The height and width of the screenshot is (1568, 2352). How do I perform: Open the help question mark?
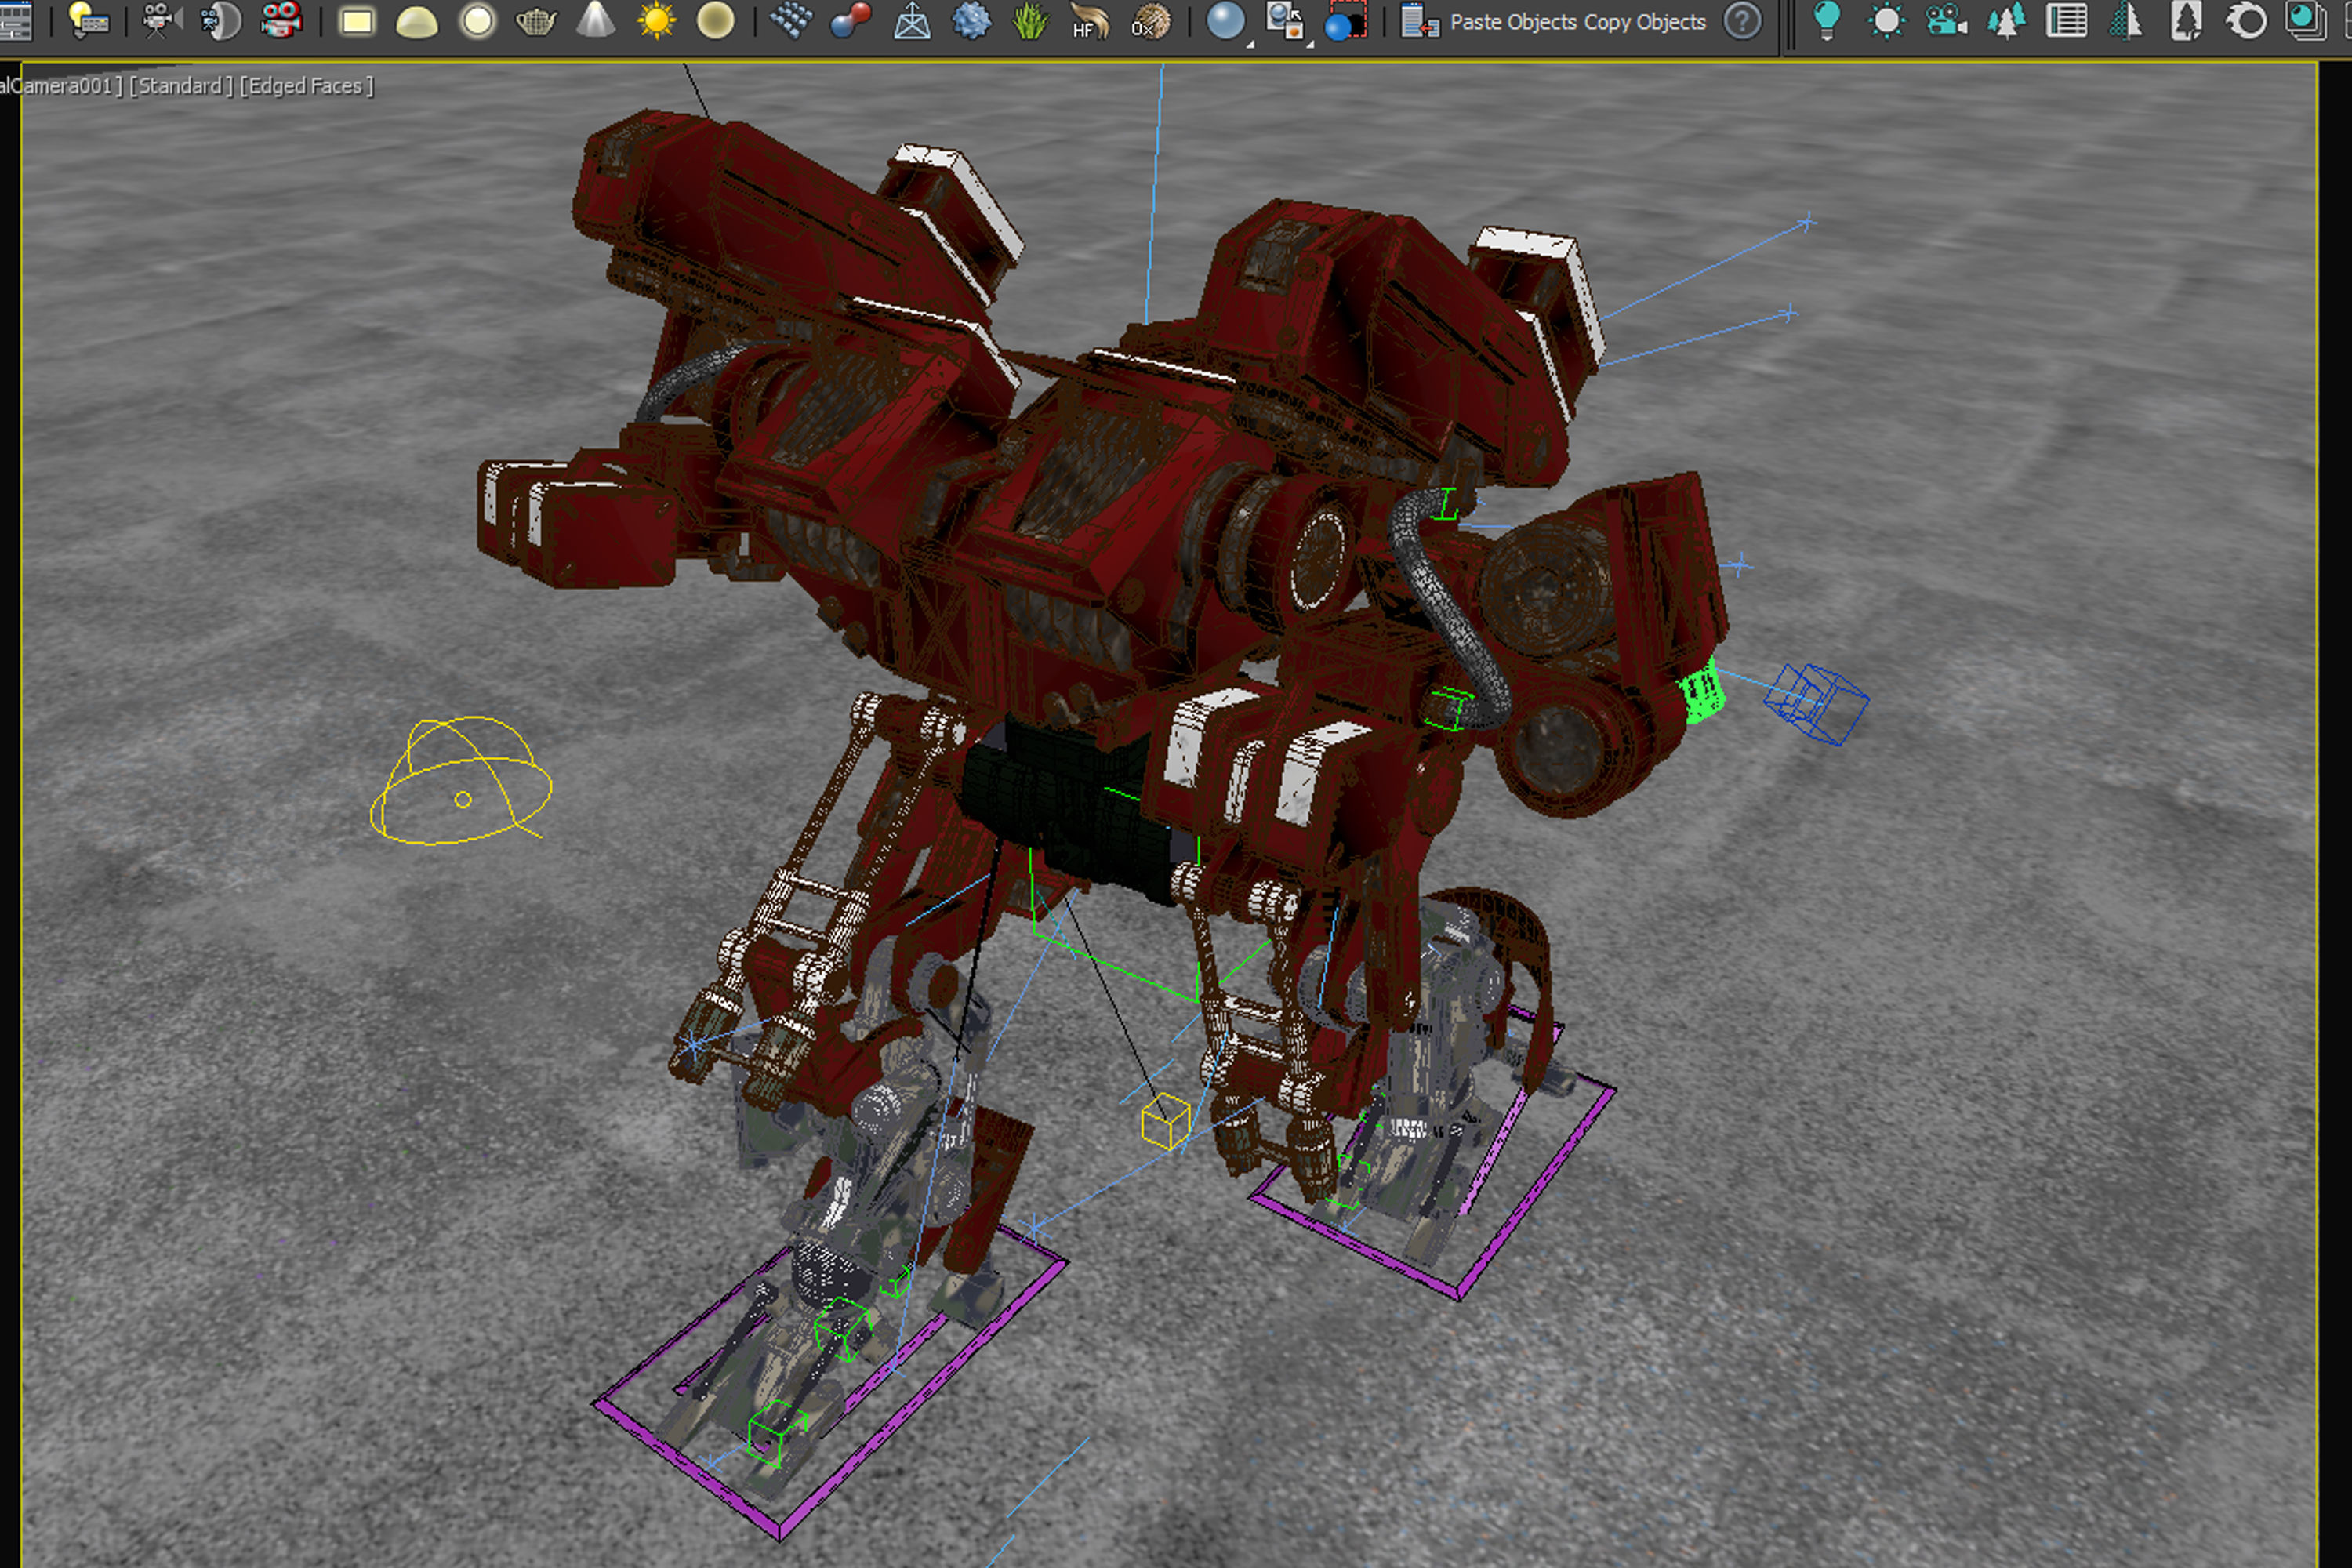[1742, 21]
